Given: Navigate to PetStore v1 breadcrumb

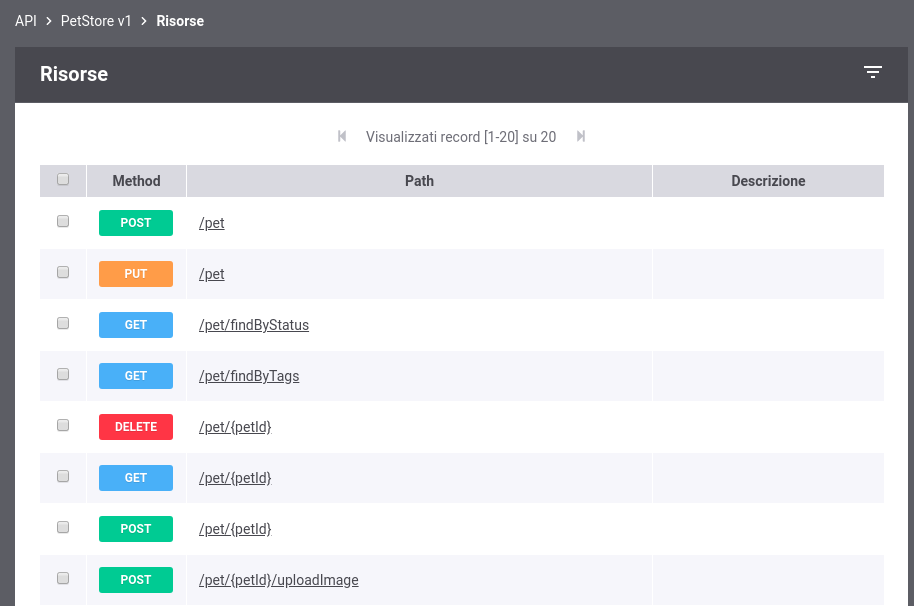Looking at the screenshot, I should [96, 21].
